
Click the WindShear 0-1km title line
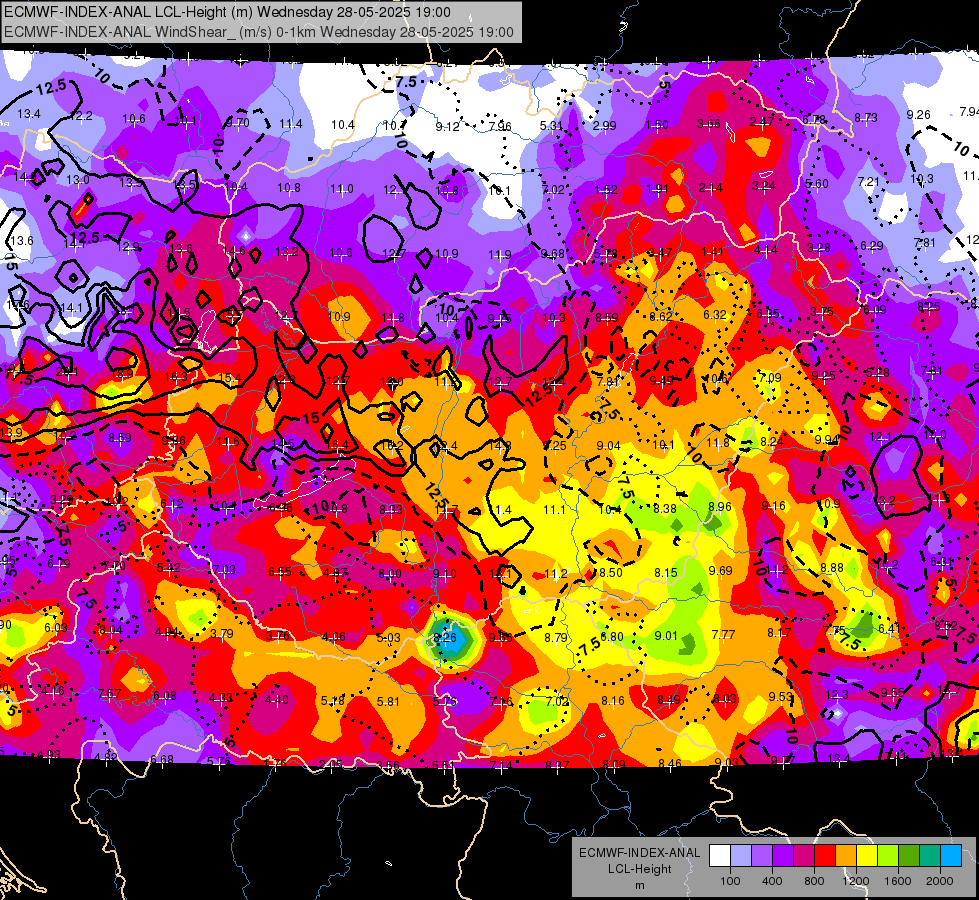click(258, 32)
